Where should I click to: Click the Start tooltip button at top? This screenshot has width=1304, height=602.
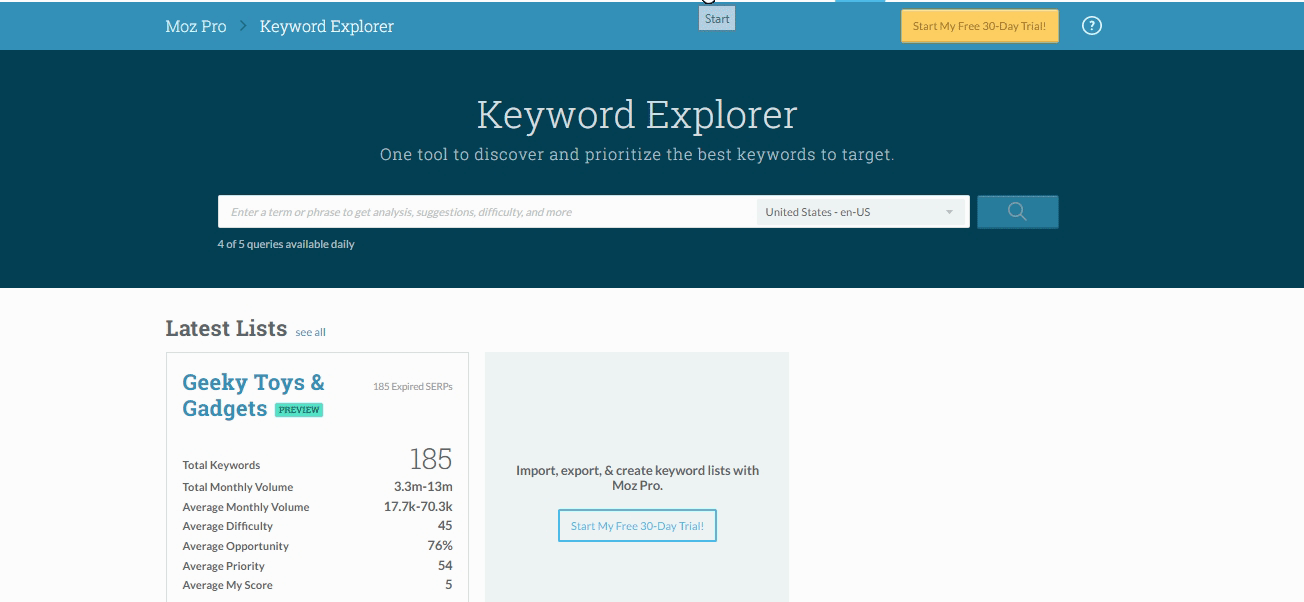(717, 18)
